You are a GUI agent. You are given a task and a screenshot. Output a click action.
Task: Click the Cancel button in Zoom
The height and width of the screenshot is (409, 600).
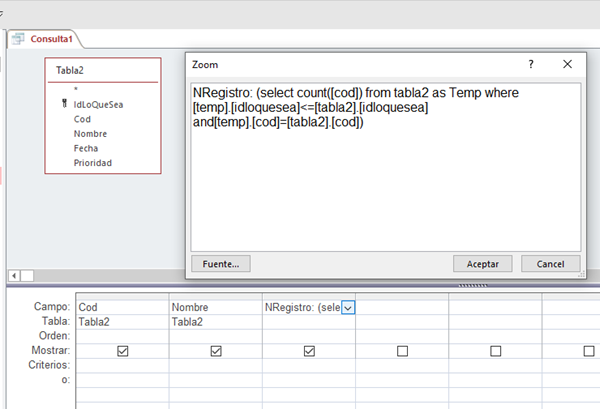[551, 264]
